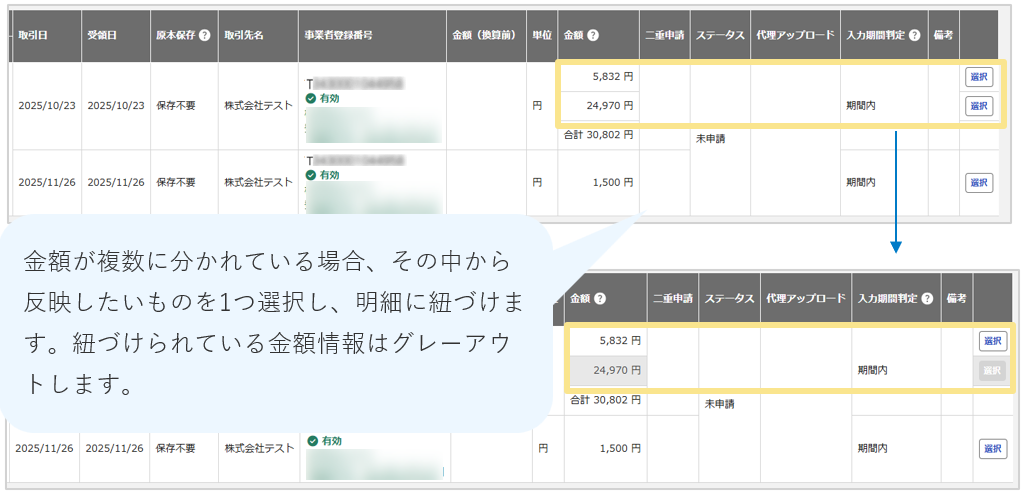Select 選択 button for 24,970 円 in top table
Screen dimensions: 1023x493
tap(979, 106)
